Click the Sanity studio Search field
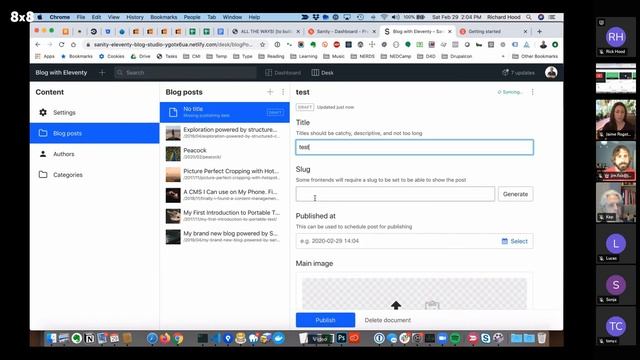Viewport: 640px width, 360px height. (x=185, y=73)
